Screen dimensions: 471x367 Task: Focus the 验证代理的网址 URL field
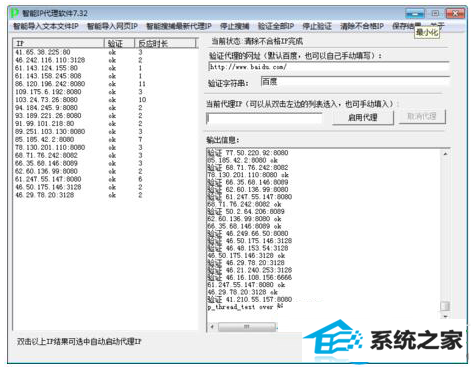tap(329, 67)
